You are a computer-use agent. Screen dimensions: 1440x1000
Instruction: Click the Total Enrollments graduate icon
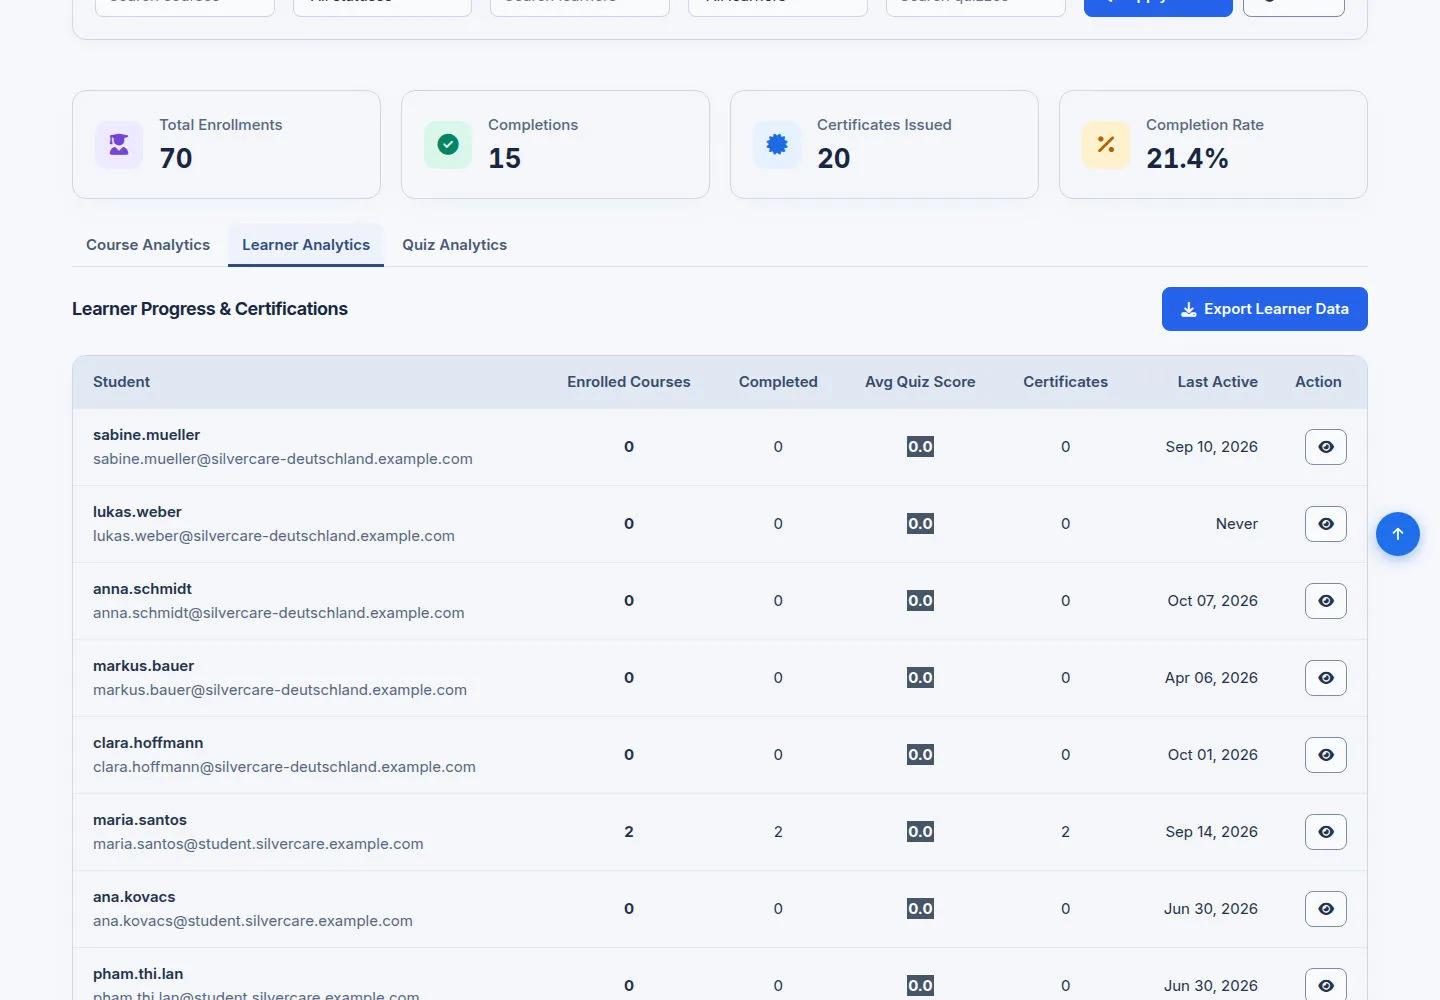coord(119,145)
